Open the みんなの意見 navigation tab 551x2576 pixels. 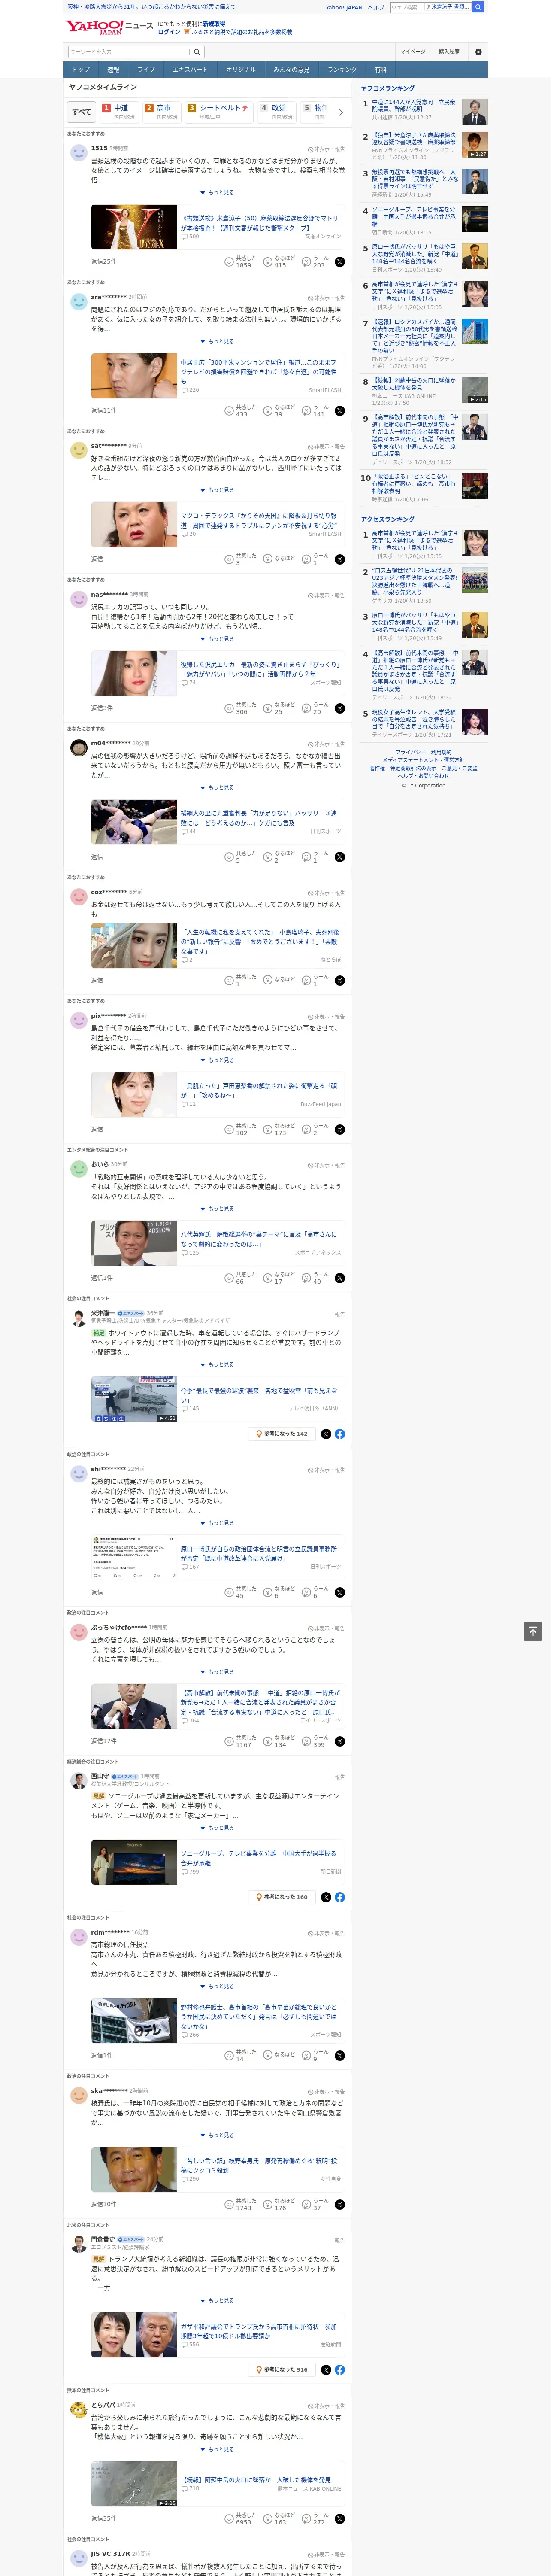point(291,70)
